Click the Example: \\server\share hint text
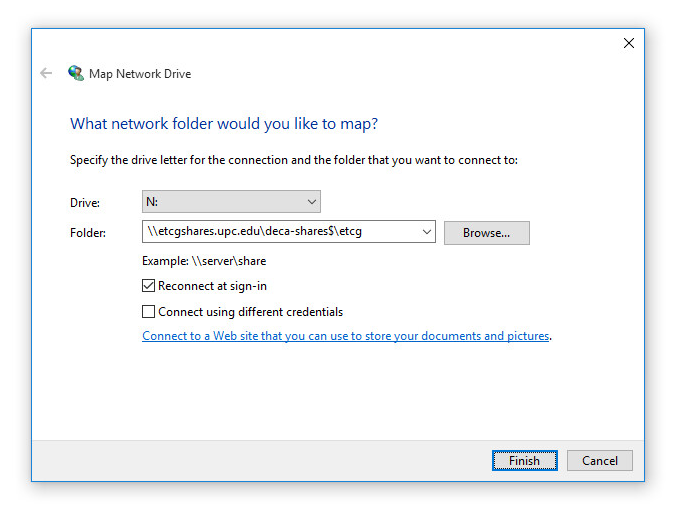This screenshot has width=692, height=513. (x=204, y=261)
